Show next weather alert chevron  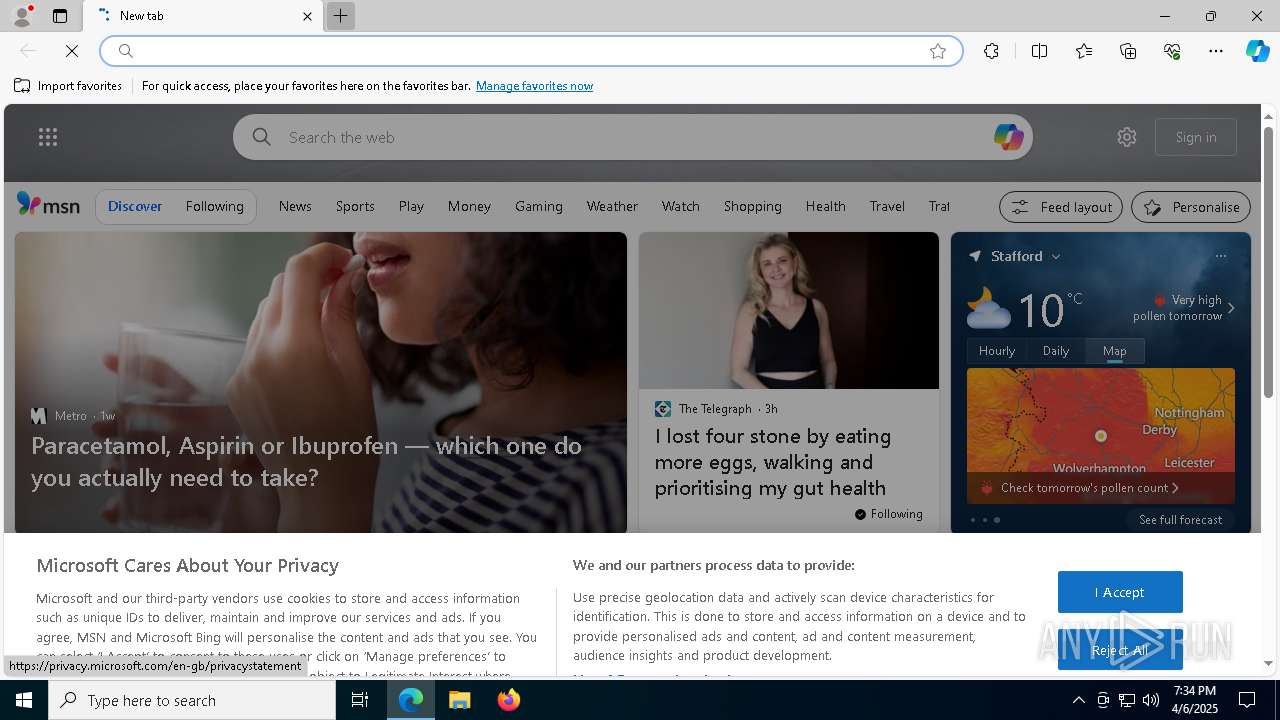tap(1231, 308)
